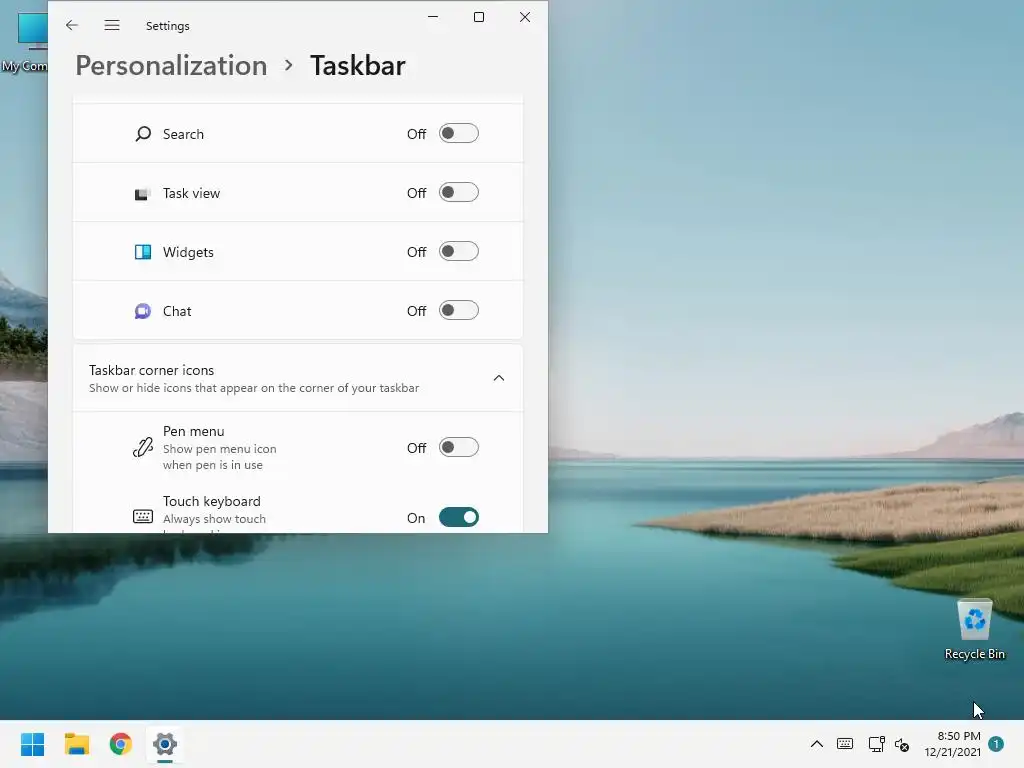Go back using the Settings back arrow
This screenshot has width=1024, height=768.
coord(72,25)
